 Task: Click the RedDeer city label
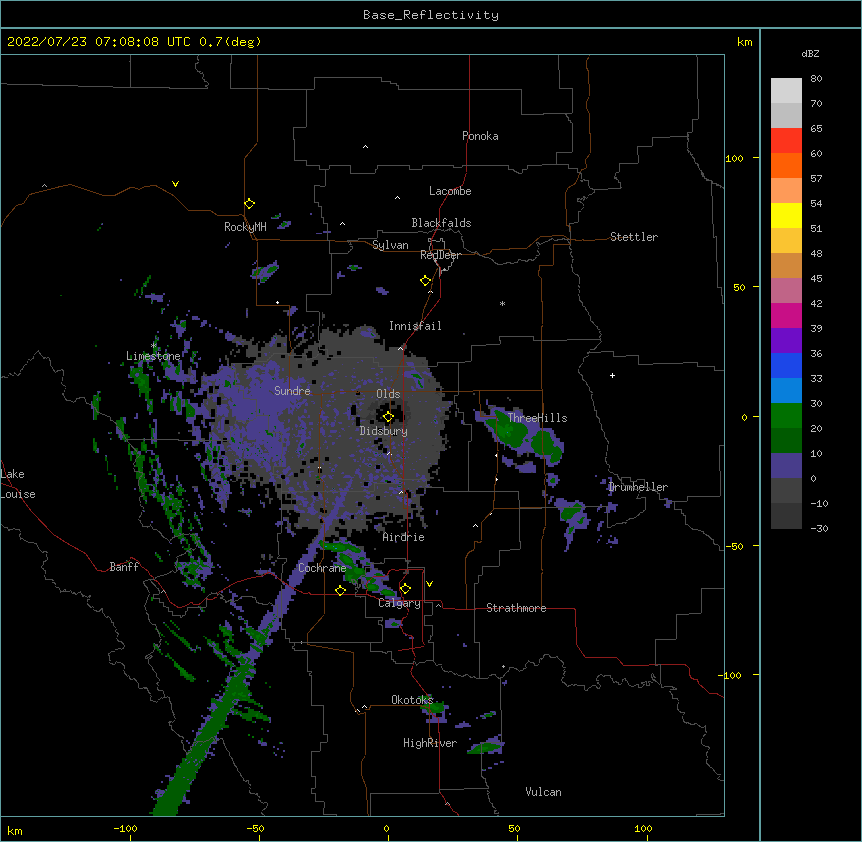(440, 255)
